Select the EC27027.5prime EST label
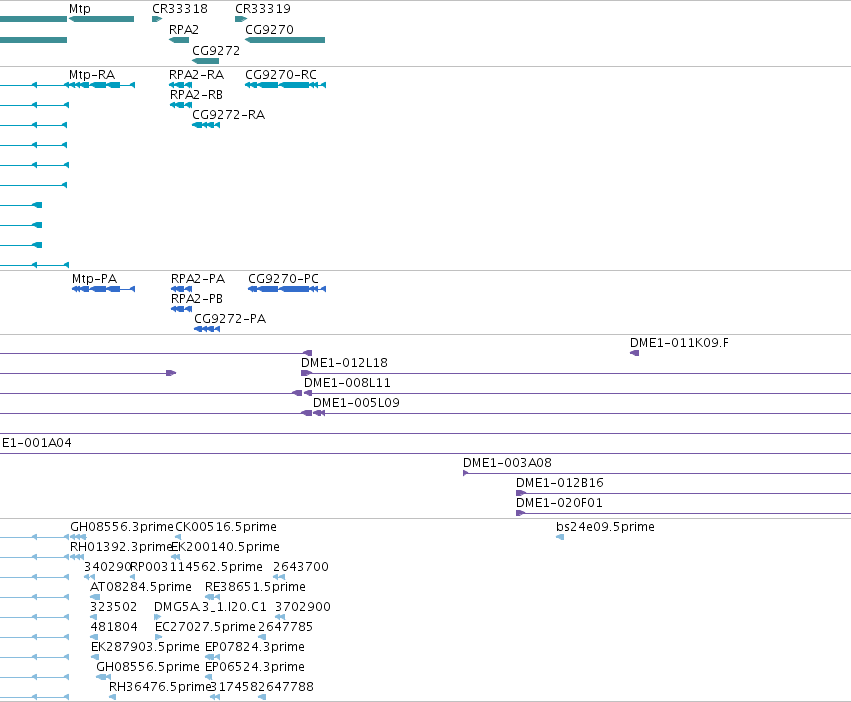851x702 pixels. click(x=205, y=627)
